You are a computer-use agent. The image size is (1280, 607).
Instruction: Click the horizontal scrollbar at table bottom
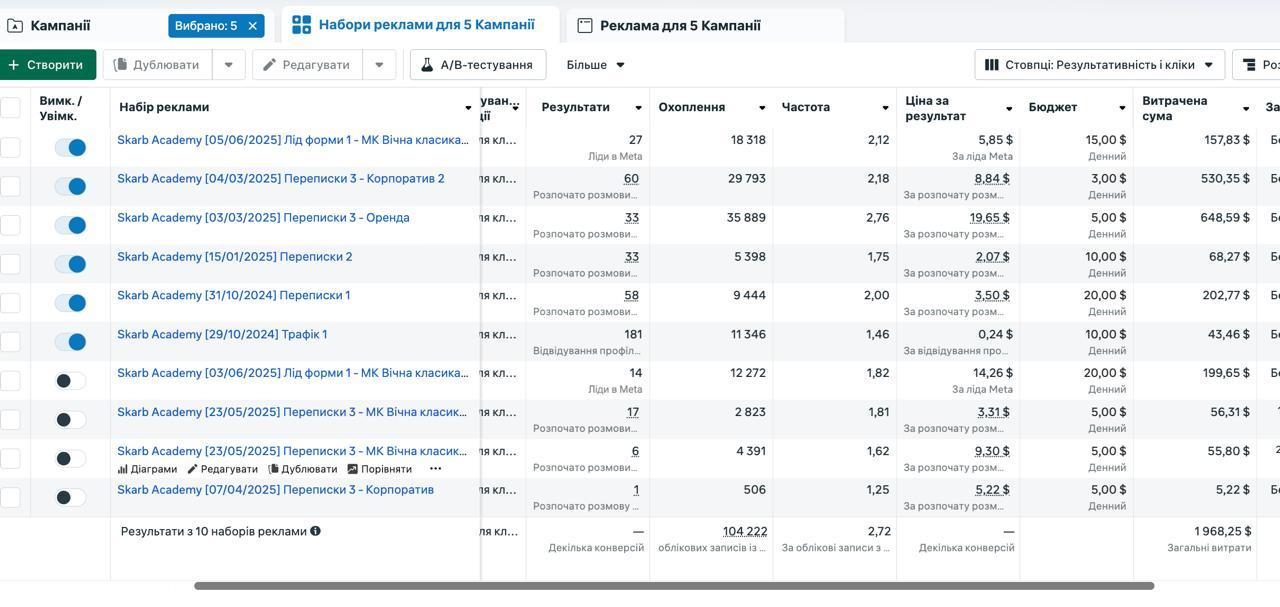(x=674, y=586)
